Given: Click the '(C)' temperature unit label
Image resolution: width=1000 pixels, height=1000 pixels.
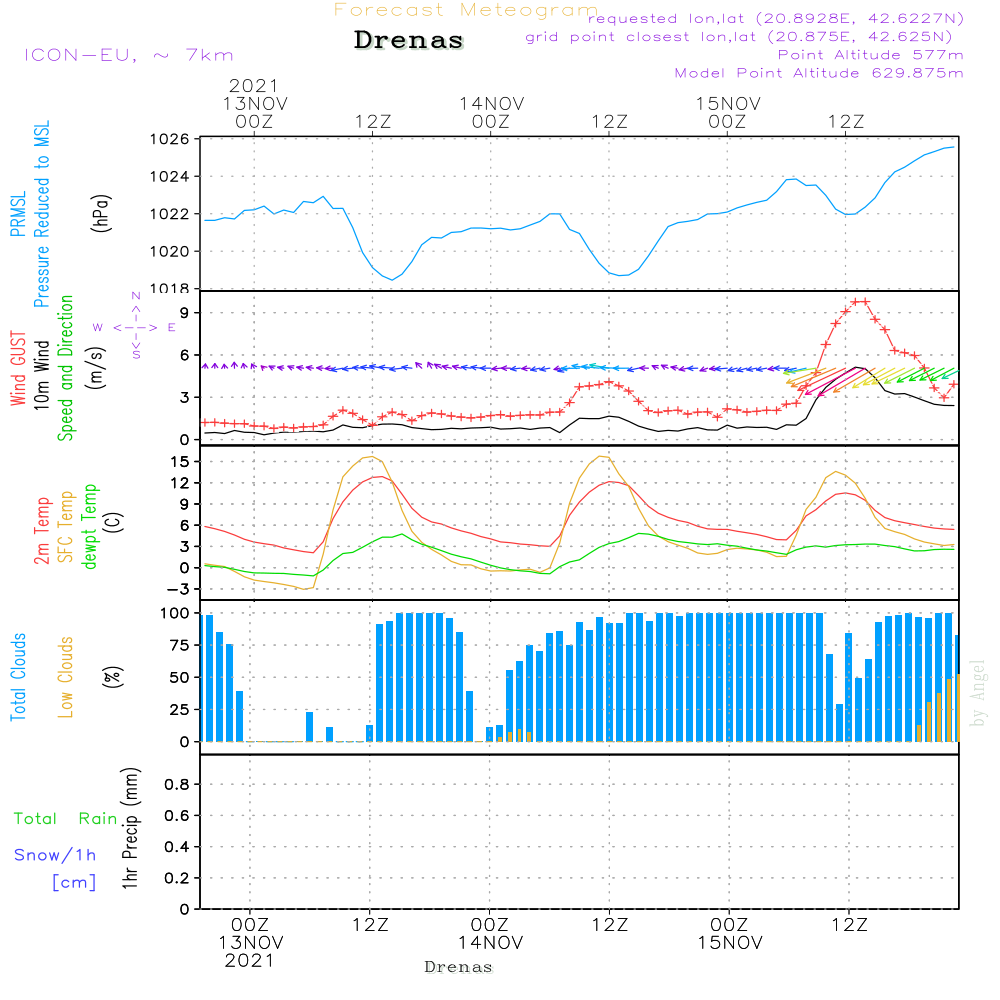Looking at the screenshot, I should click(114, 522).
